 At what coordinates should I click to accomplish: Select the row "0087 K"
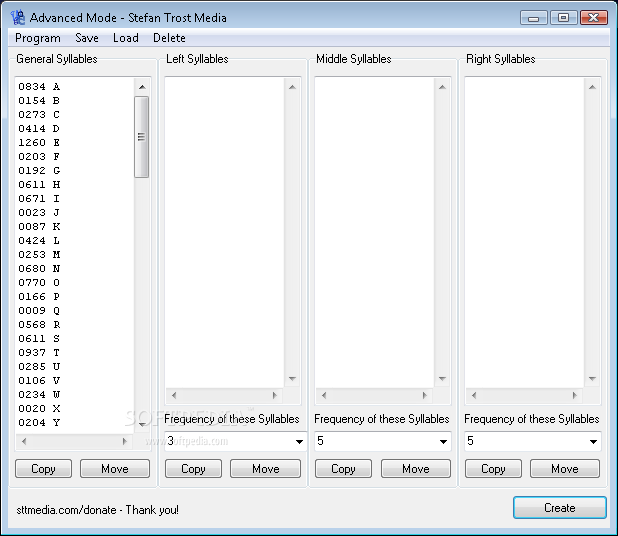click(x=39, y=227)
